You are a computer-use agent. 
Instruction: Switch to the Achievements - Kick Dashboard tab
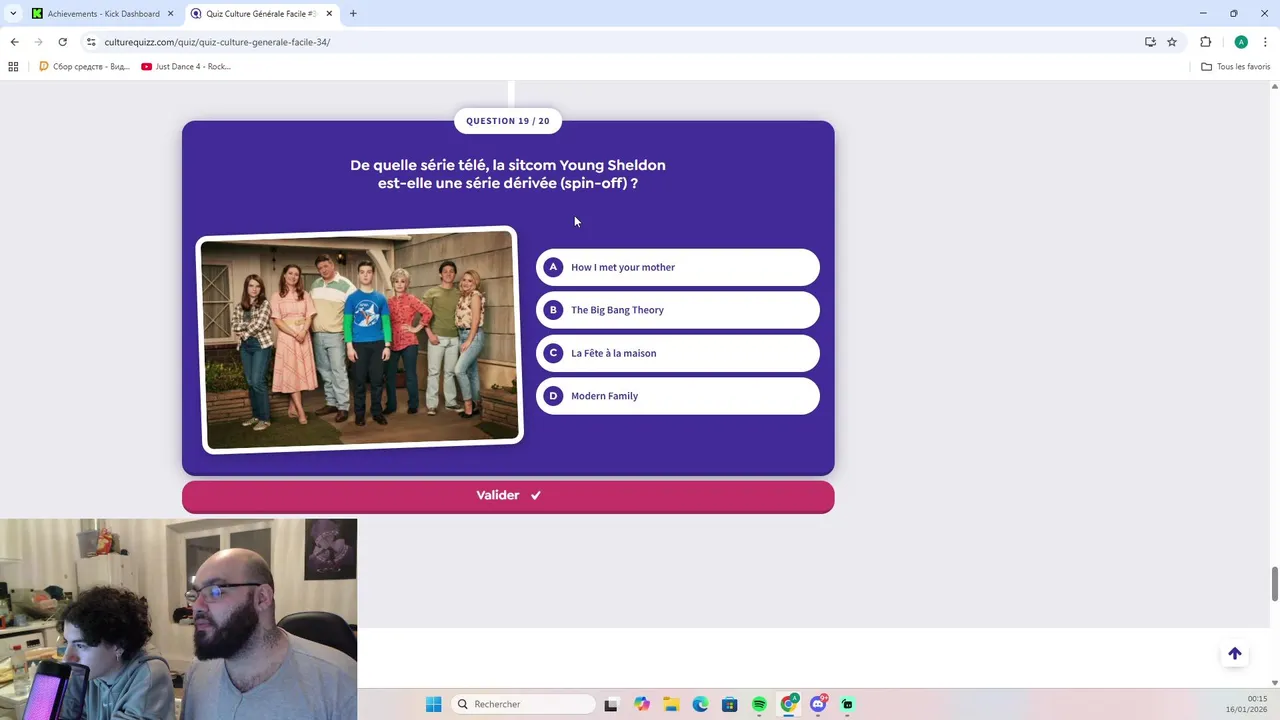103,14
